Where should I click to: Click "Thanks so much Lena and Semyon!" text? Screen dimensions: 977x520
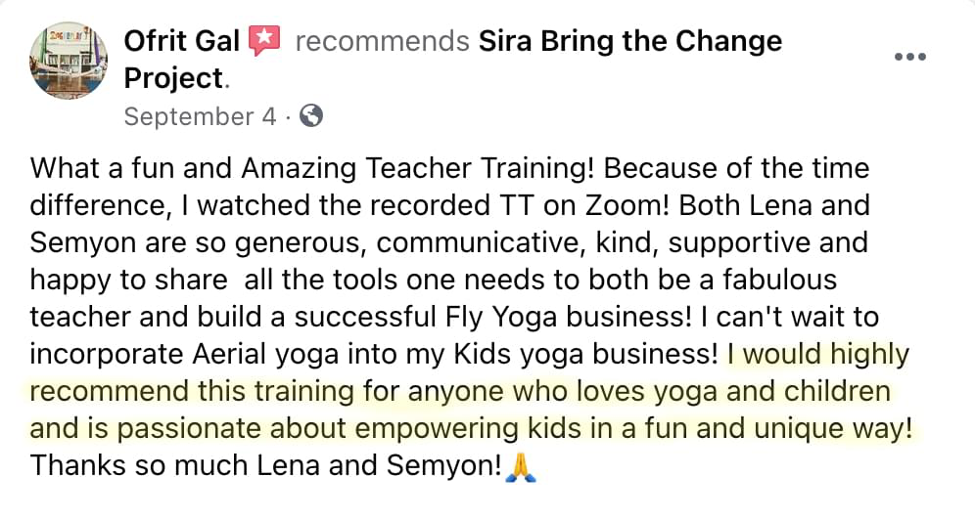coord(265,467)
